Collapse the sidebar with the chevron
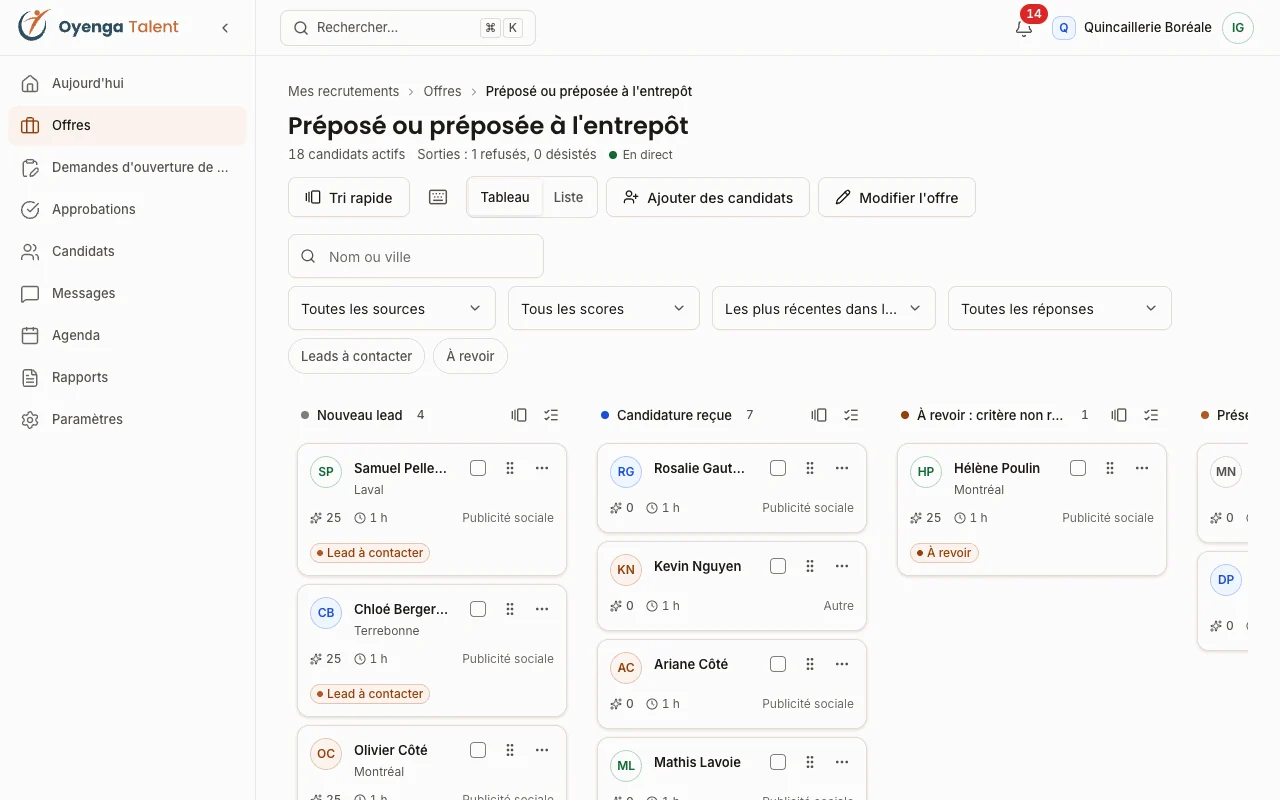Screen dimensions: 1280x800 click(x=225, y=28)
